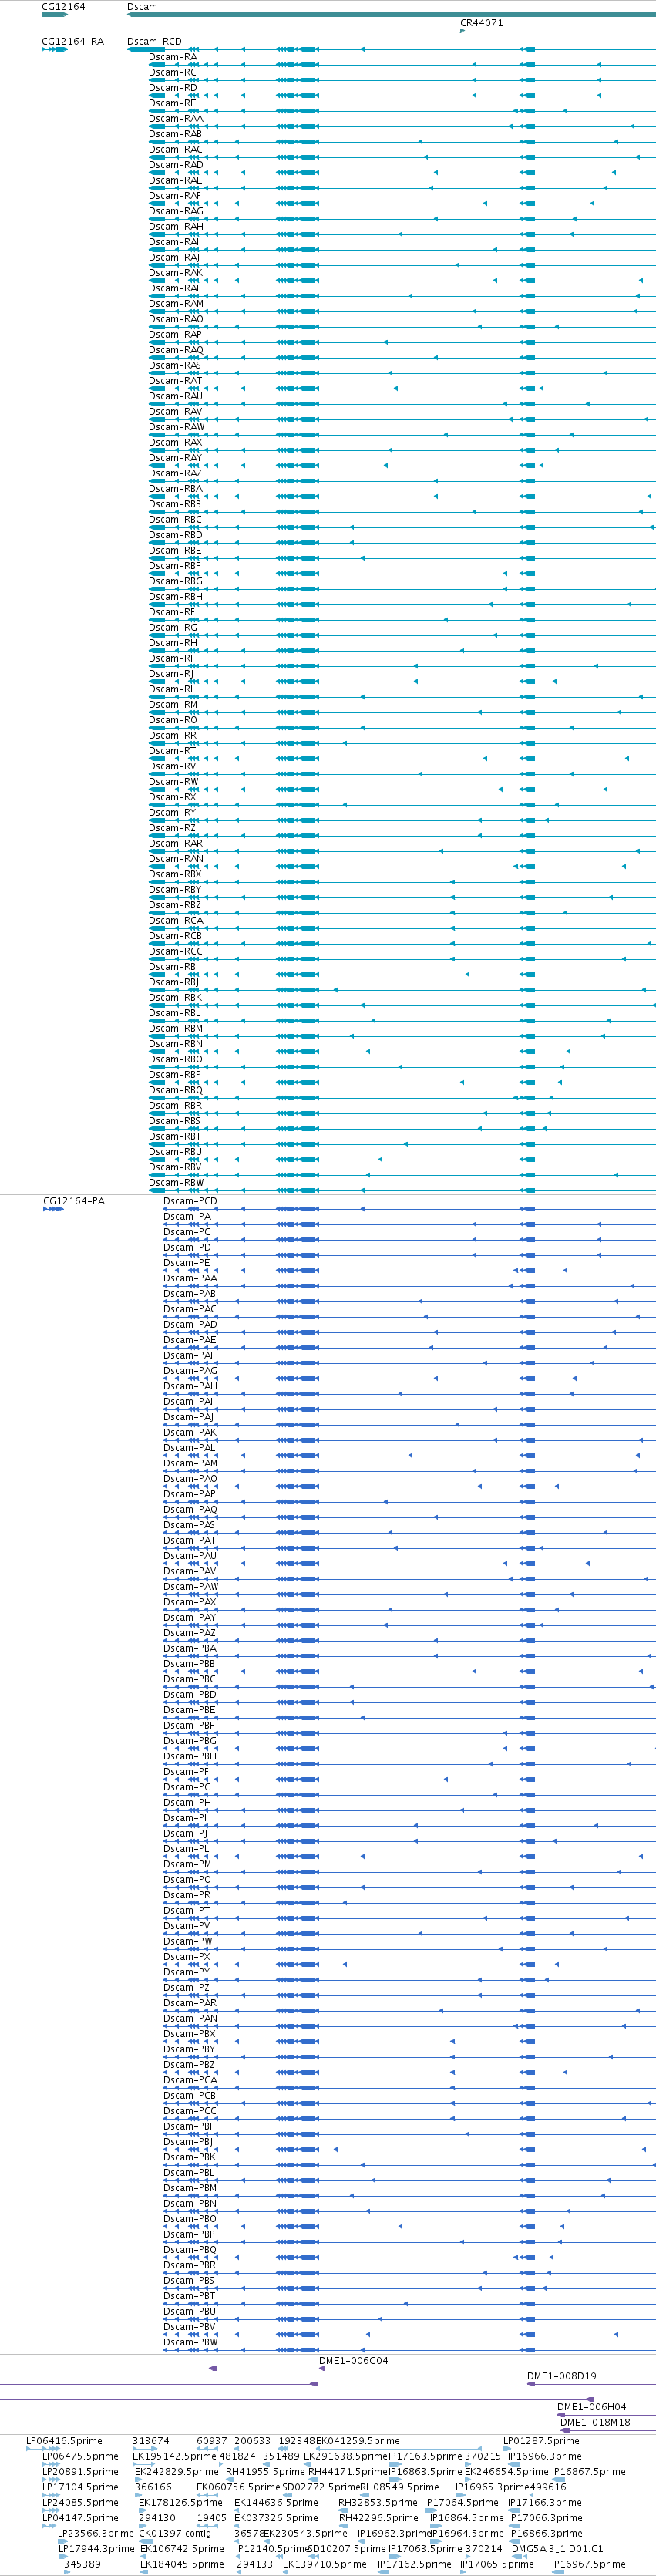The width and height of the screenshot is (656, 2576).
Task: Select the LP01287.5prime EST label
Action: click(541, 2441)
